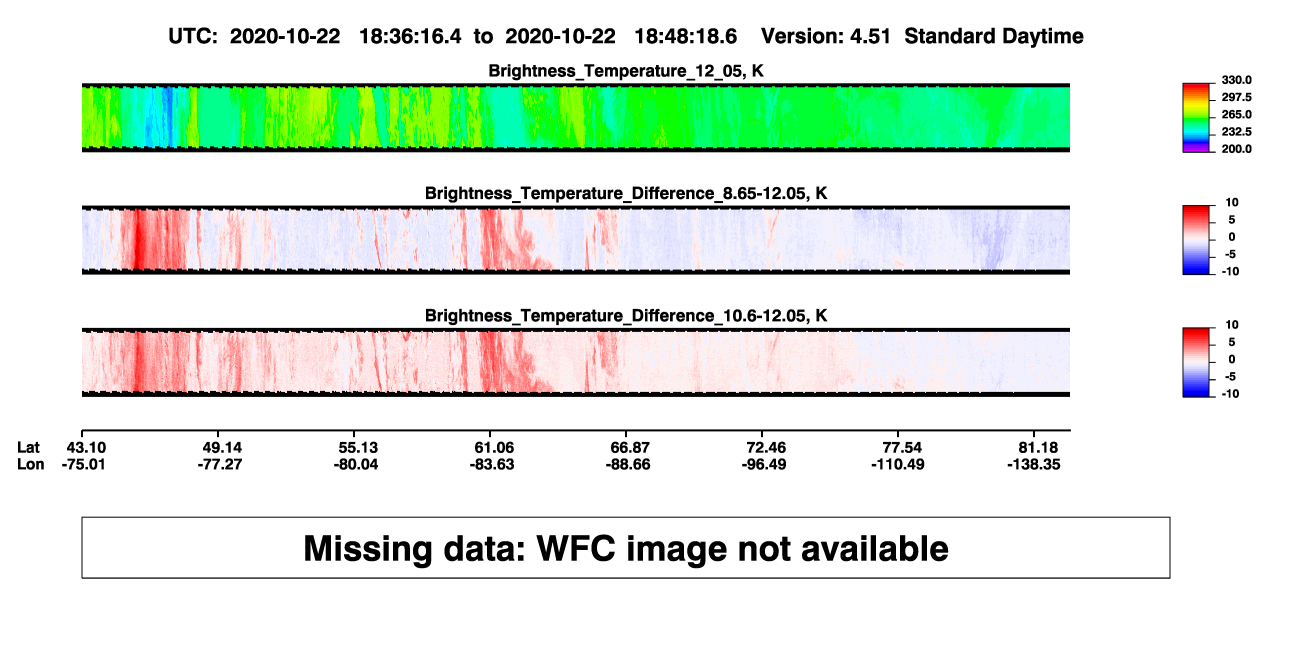Click the 10.6-12.05 red-blue colorbar
The height and width of the screenshot is (667, 1300).
click(1196, 362)
